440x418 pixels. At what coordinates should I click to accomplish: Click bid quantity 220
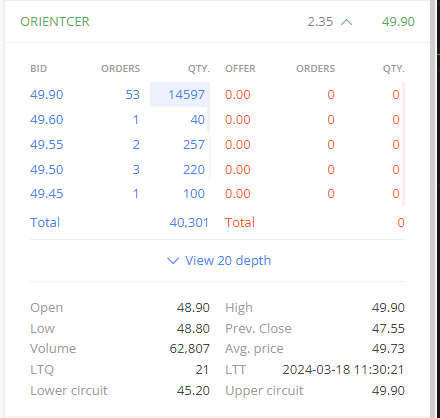point(194,170)
